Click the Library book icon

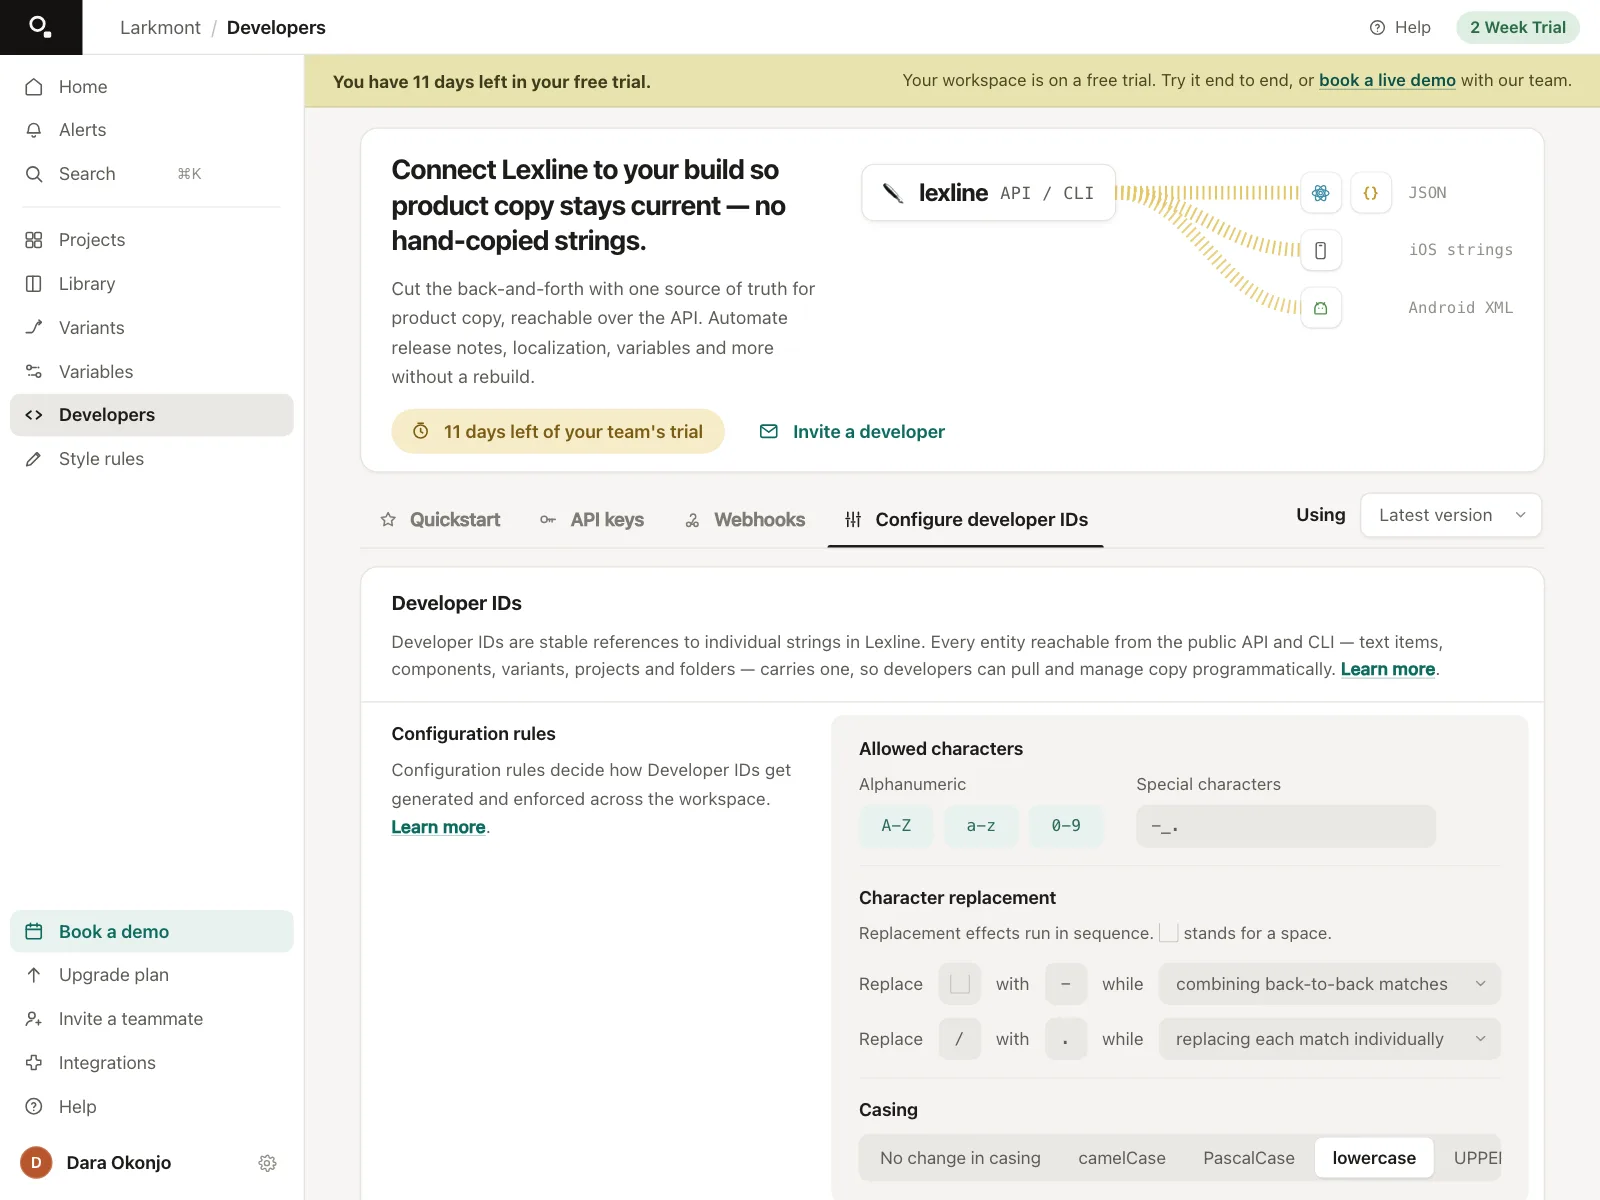(34, 284)
